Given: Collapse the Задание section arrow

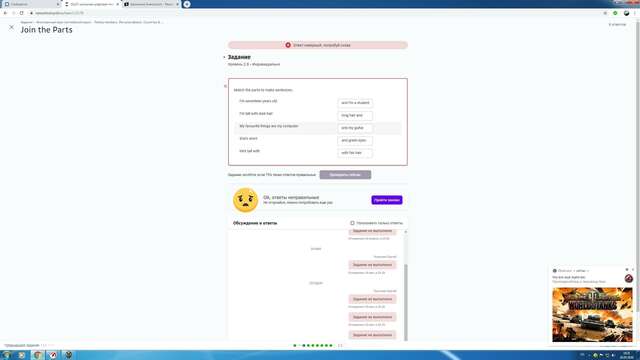Looking at the screenshot, I should pyautogui.click(x=224, y=57).
